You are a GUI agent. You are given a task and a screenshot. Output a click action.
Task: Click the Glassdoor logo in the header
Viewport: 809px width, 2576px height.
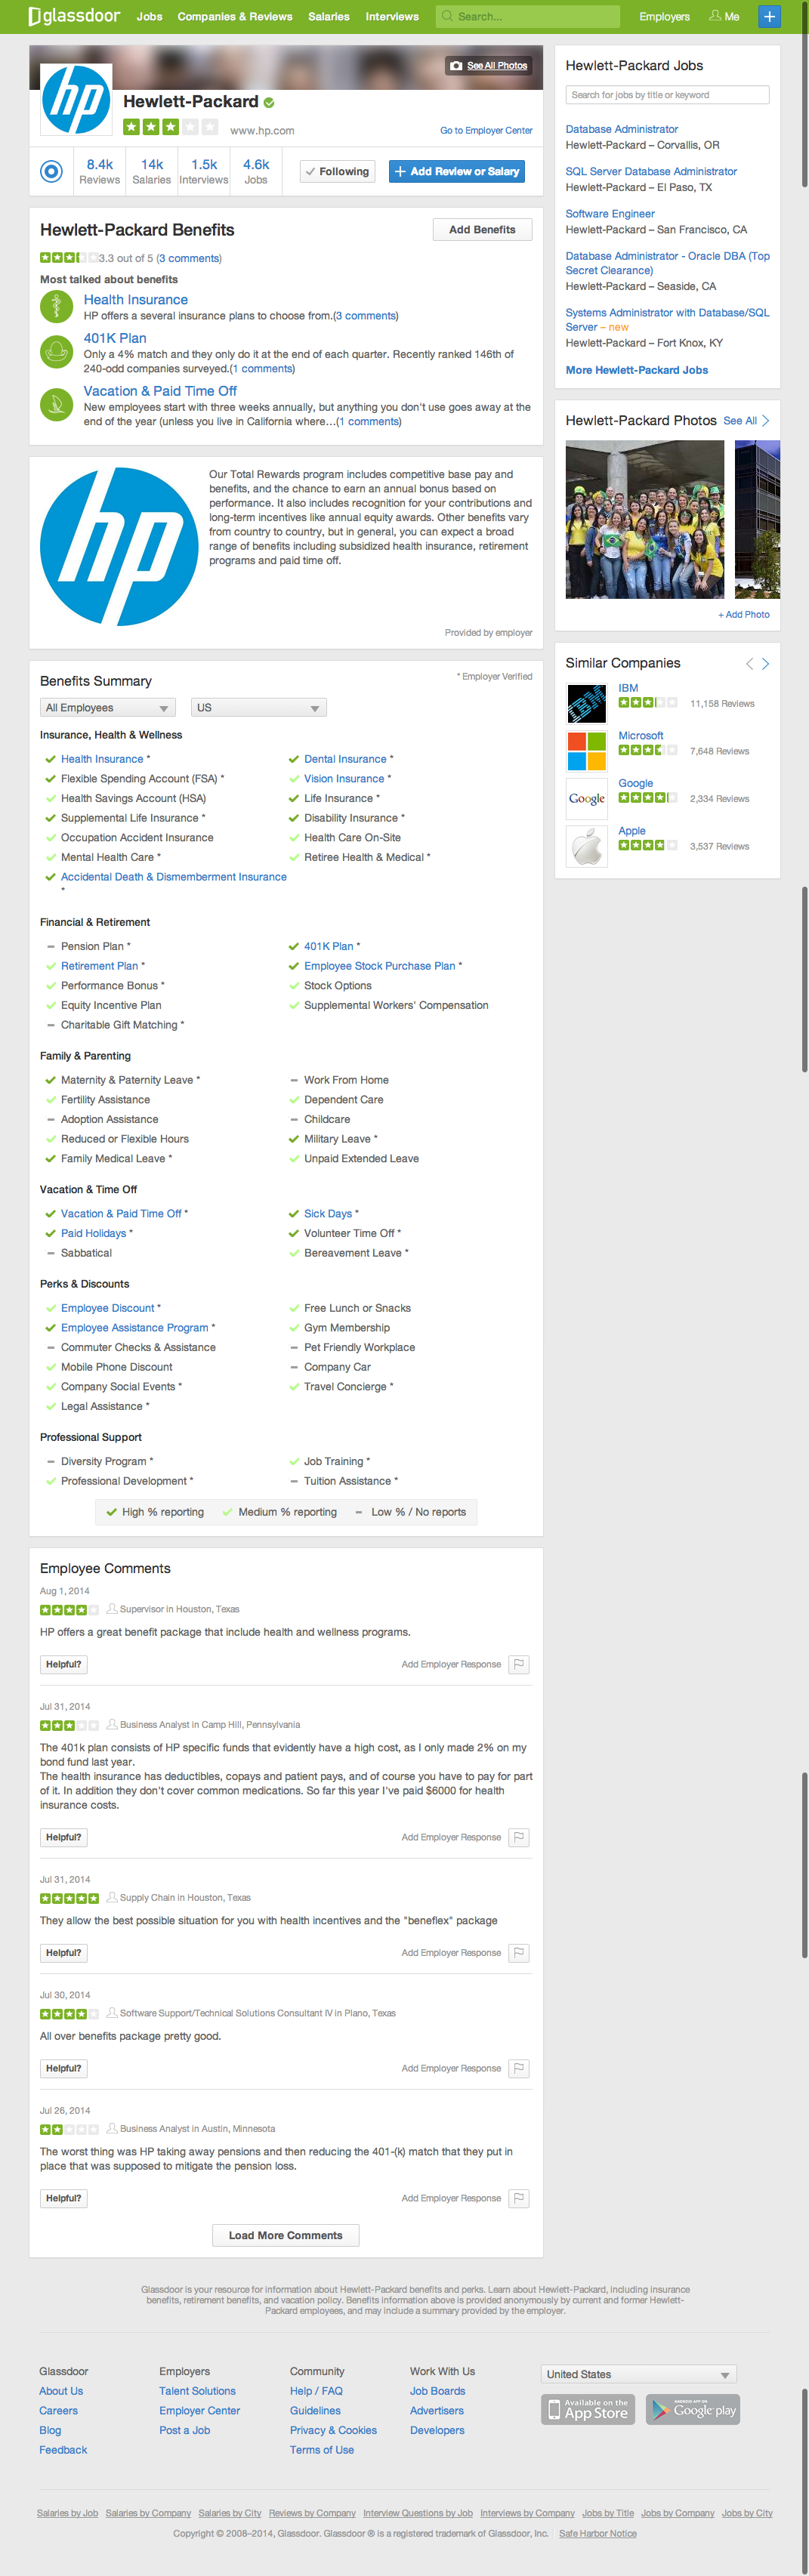[x=74, y=16]
